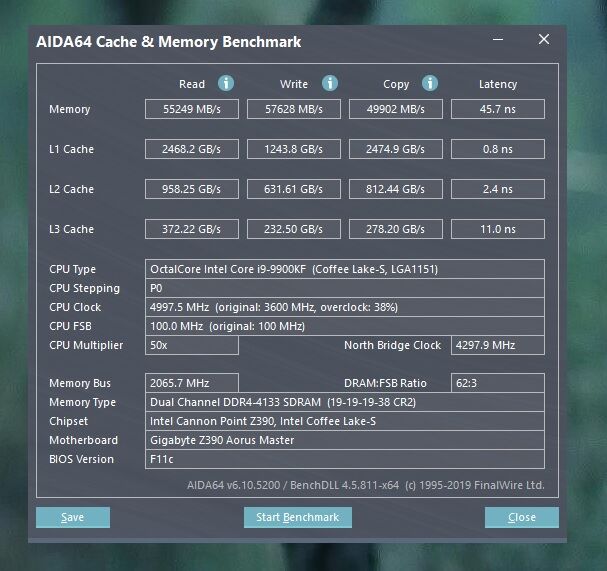Click the CPU Stepping value P0
This screenshot has height=571, width=607.
[345, 288]
